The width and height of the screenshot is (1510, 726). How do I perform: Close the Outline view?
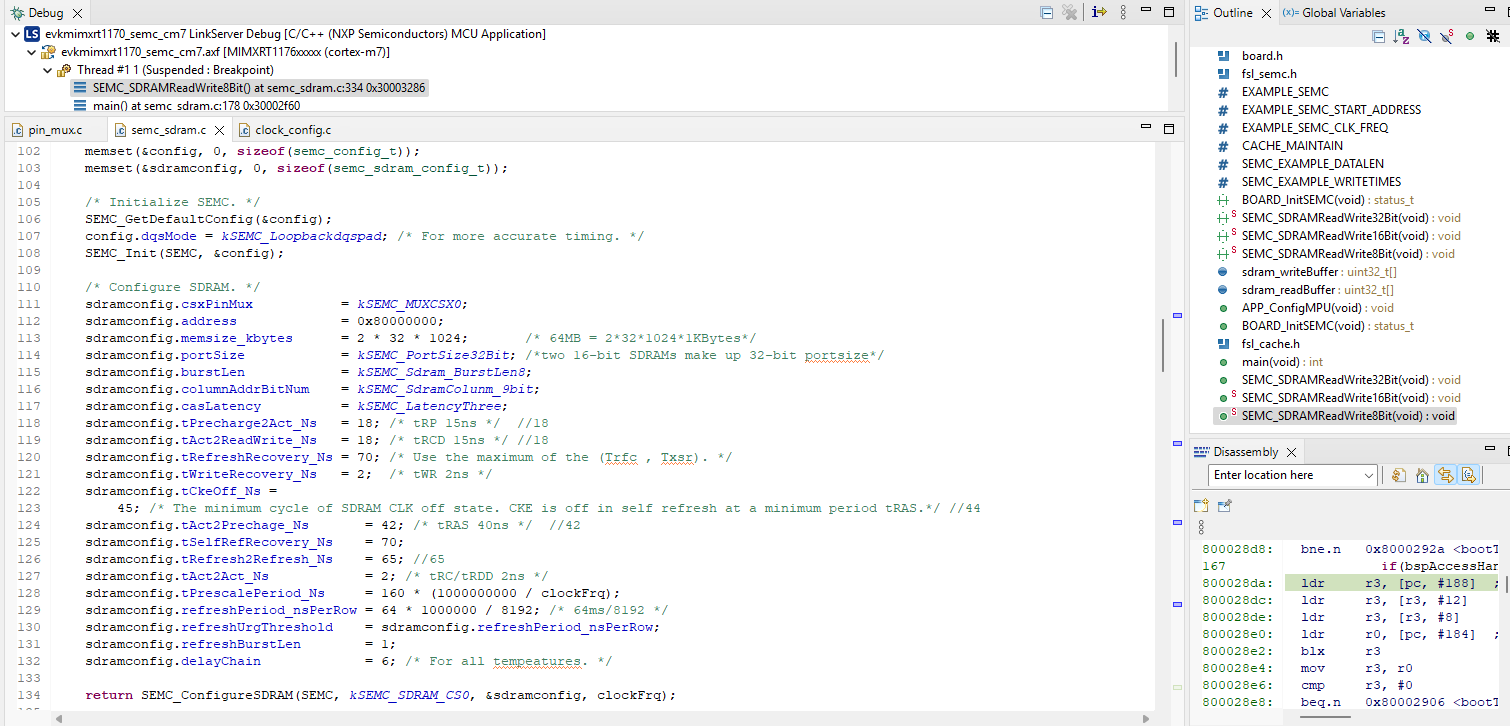coord(1266,13)
